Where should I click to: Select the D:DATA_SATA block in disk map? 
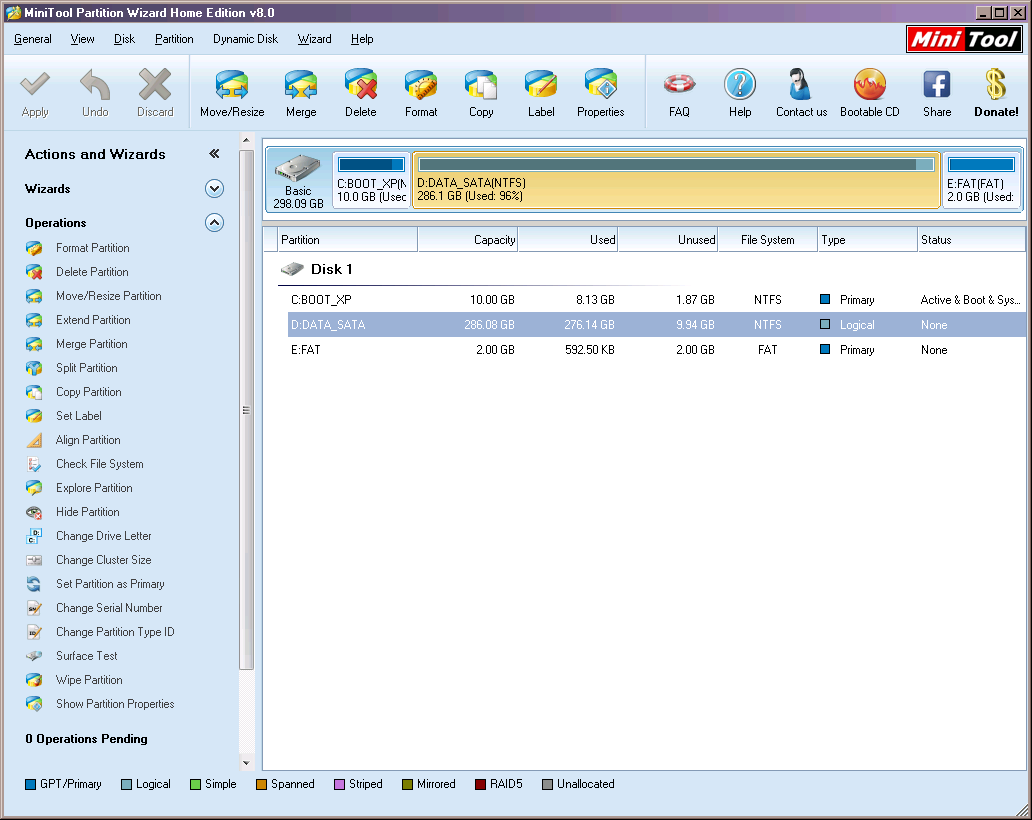click(x=676, y=180)
